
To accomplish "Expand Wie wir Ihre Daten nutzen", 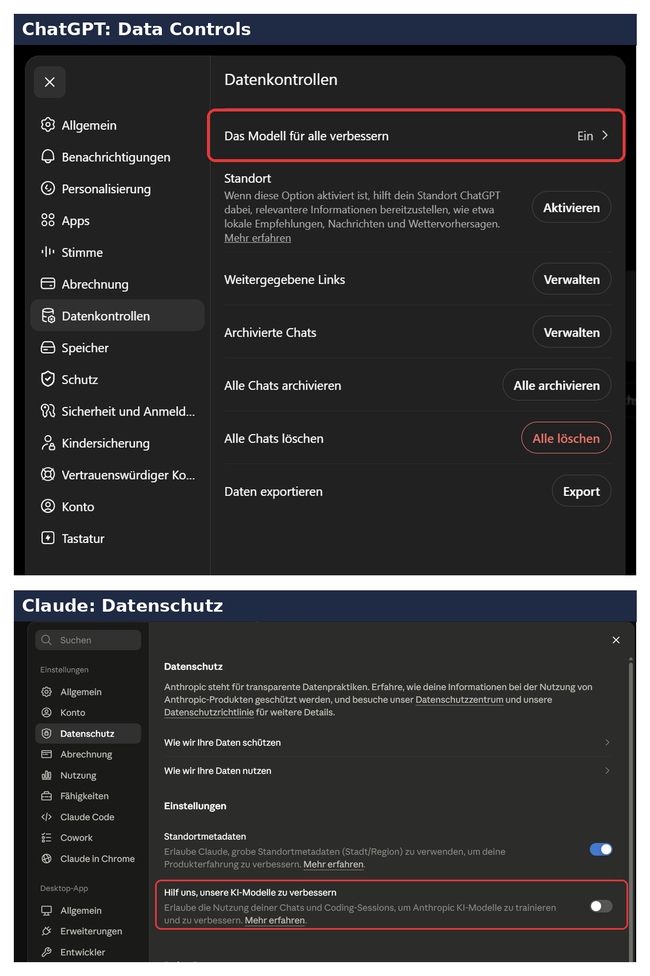I will click(387, 771).
